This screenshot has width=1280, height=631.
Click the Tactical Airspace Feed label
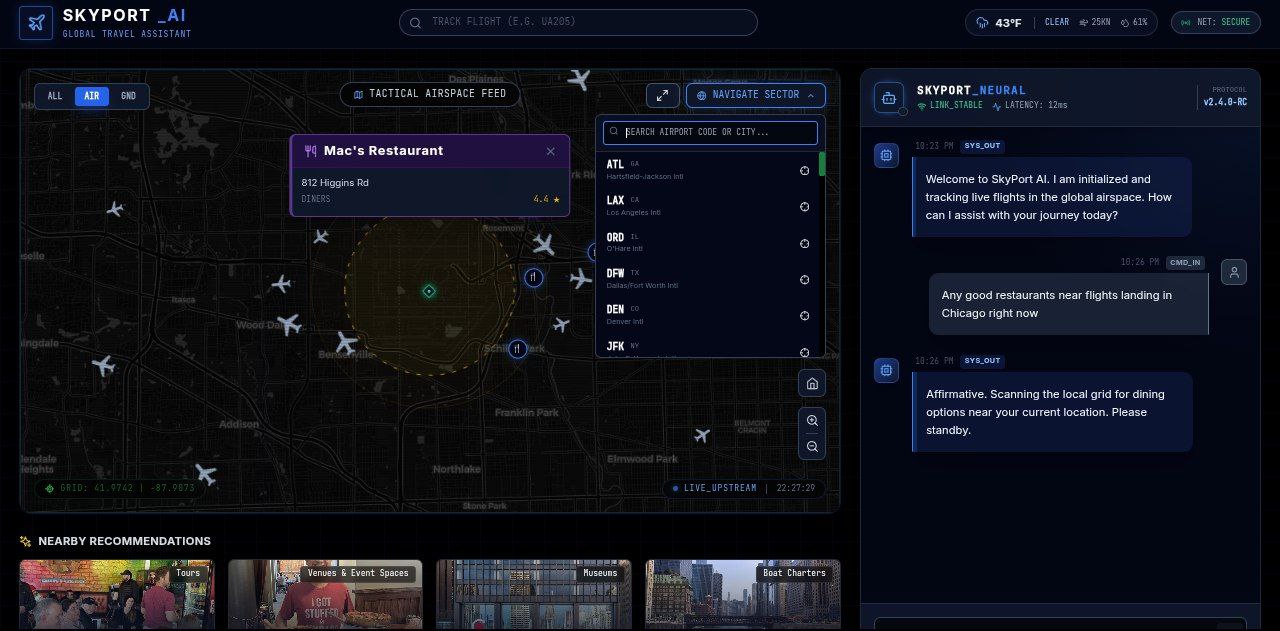[x=430, y=94]
